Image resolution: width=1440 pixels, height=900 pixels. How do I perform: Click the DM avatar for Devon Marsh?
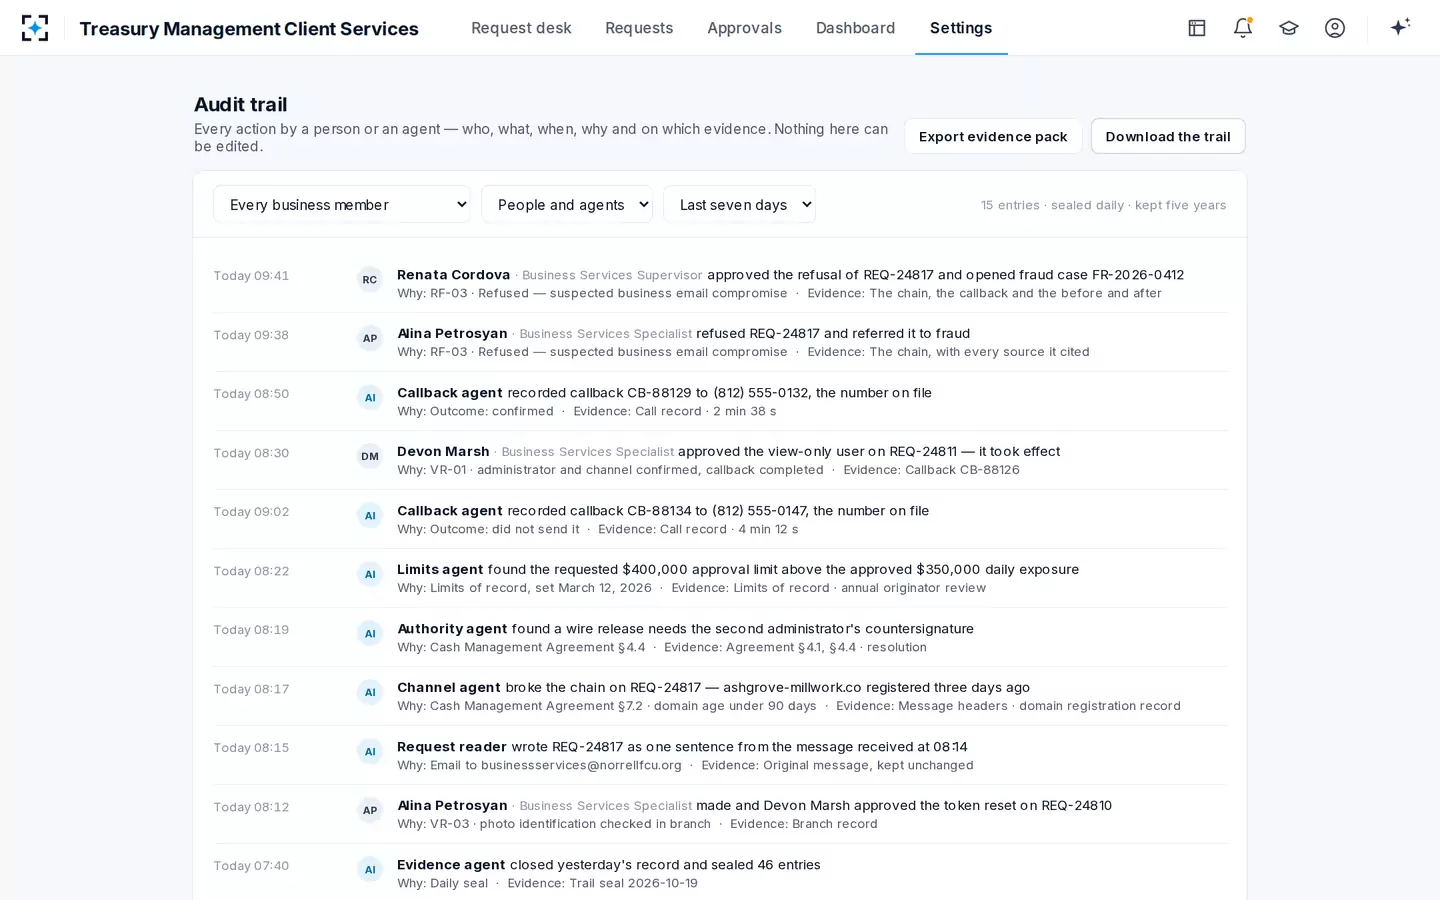click(370, 457)
